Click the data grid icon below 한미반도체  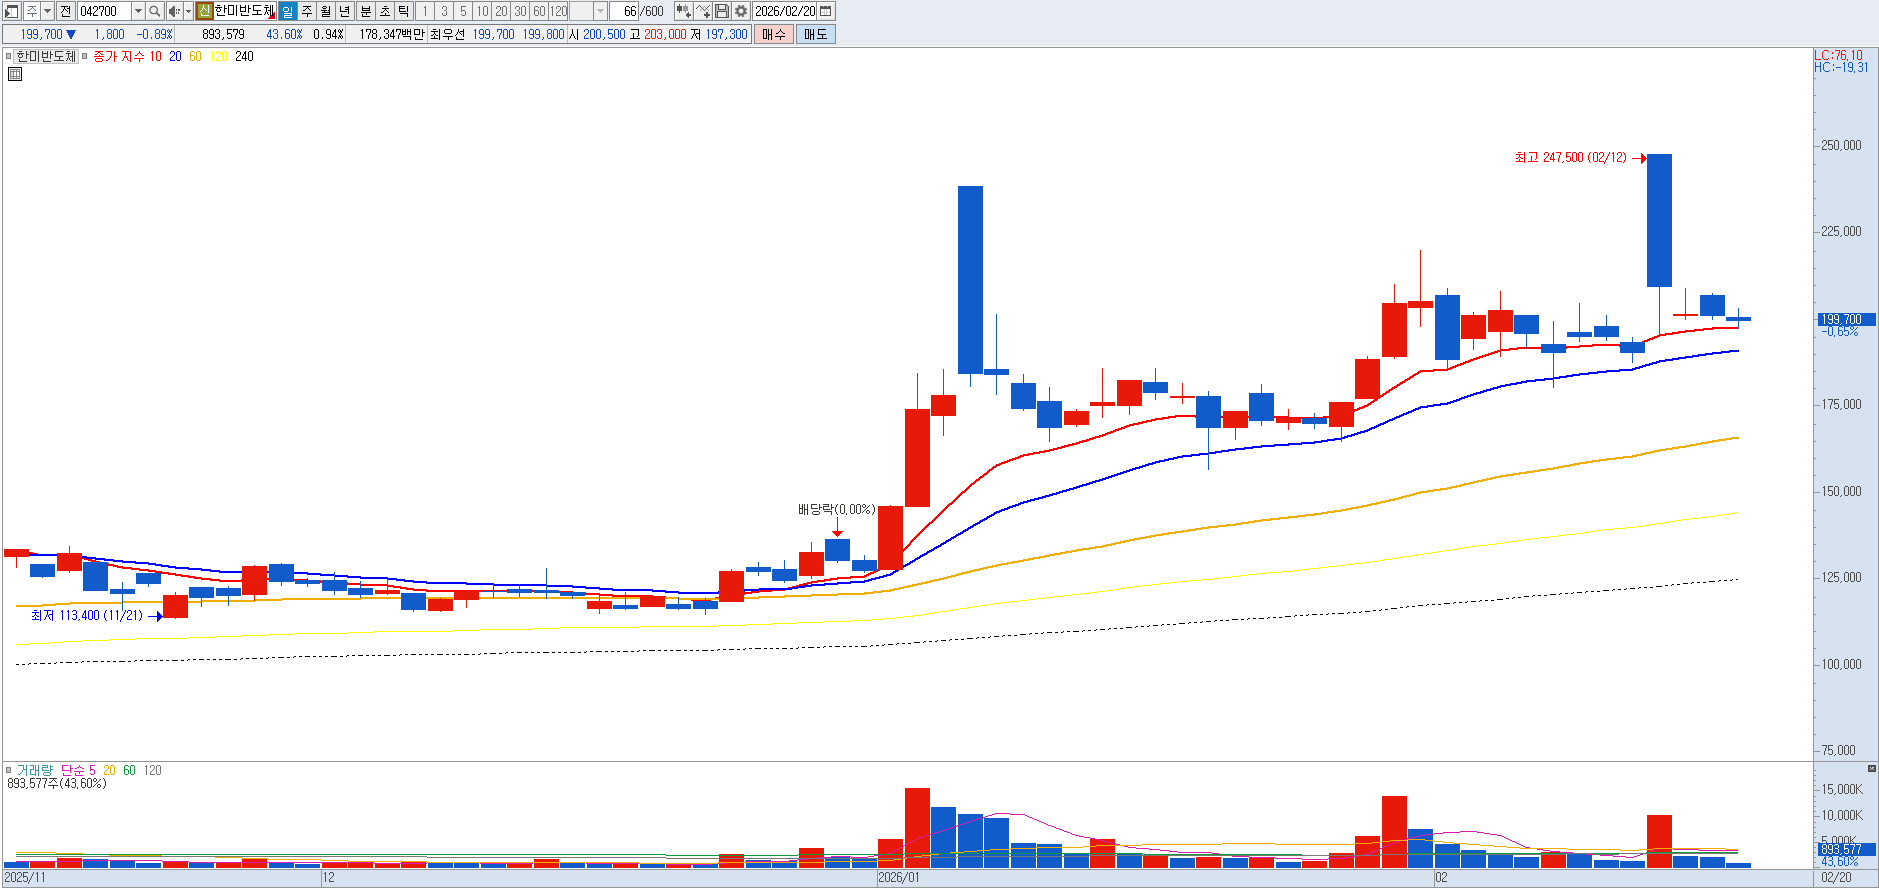15,74
